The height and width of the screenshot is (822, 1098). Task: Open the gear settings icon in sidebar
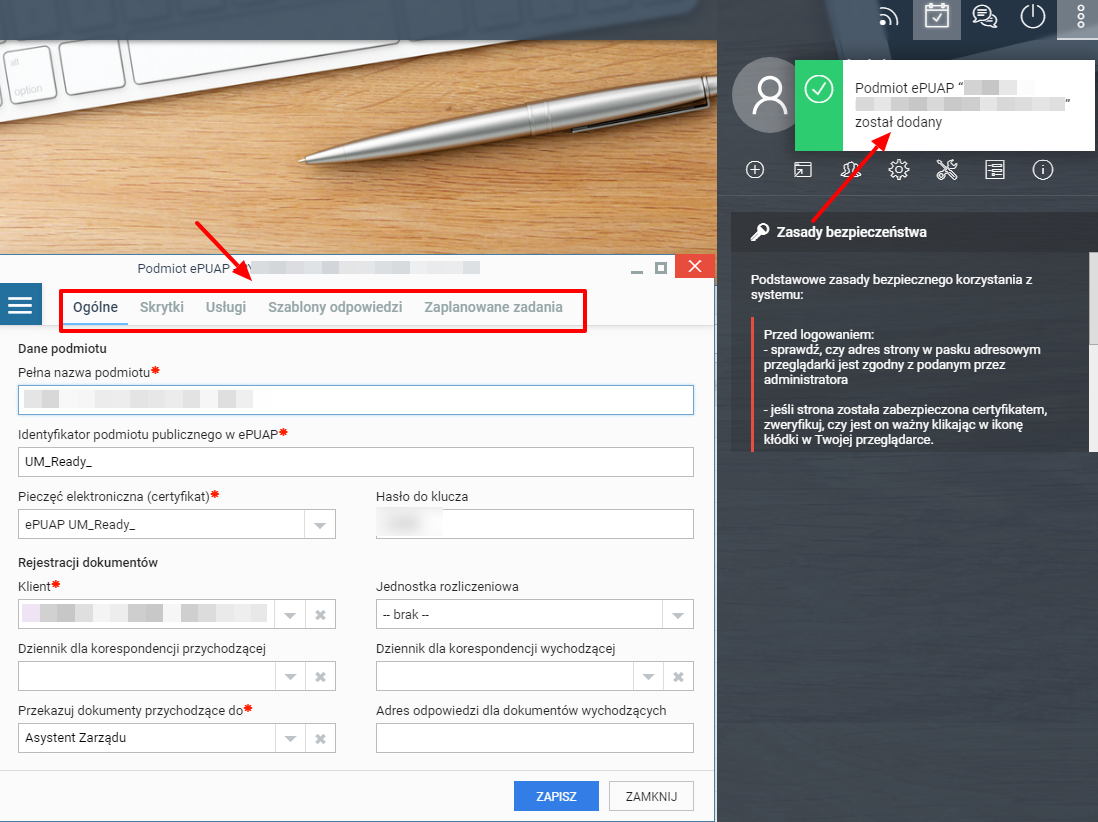(898, 169)
